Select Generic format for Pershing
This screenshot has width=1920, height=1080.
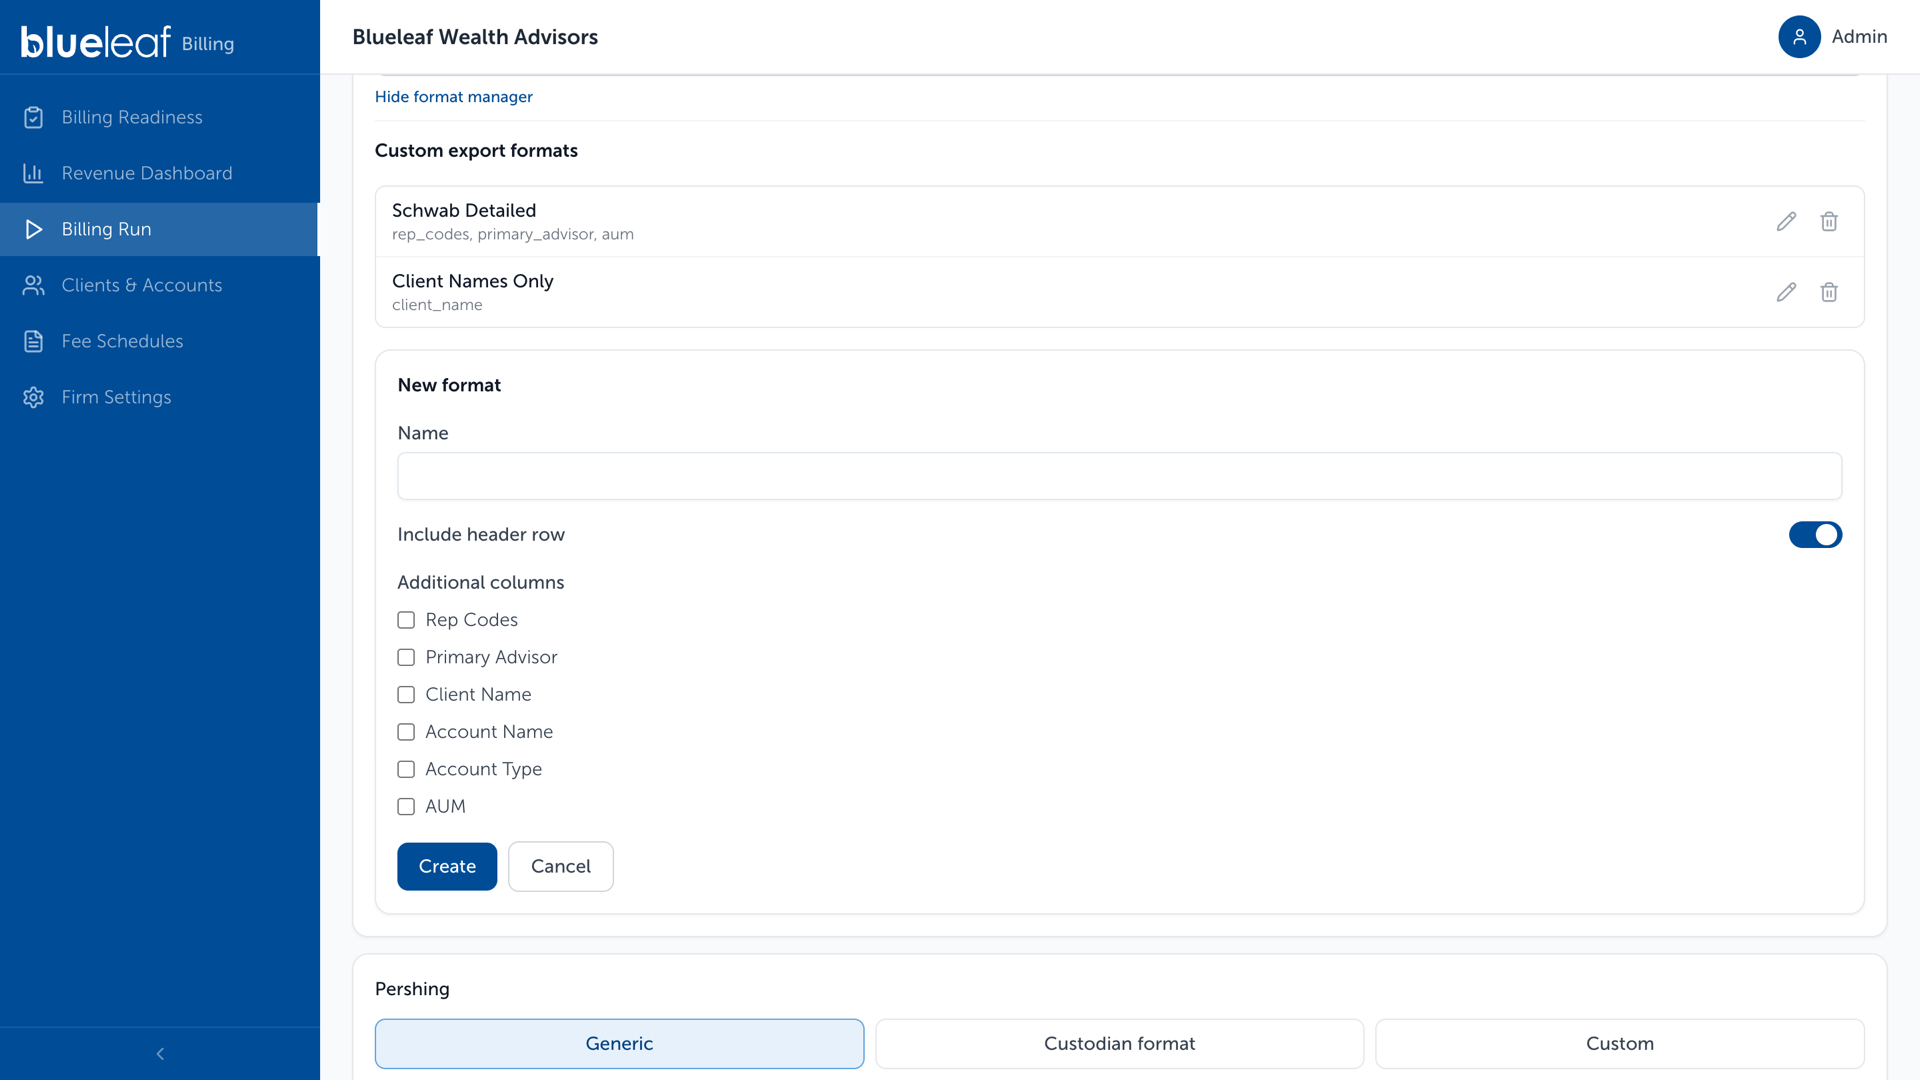coord(619,1043)
